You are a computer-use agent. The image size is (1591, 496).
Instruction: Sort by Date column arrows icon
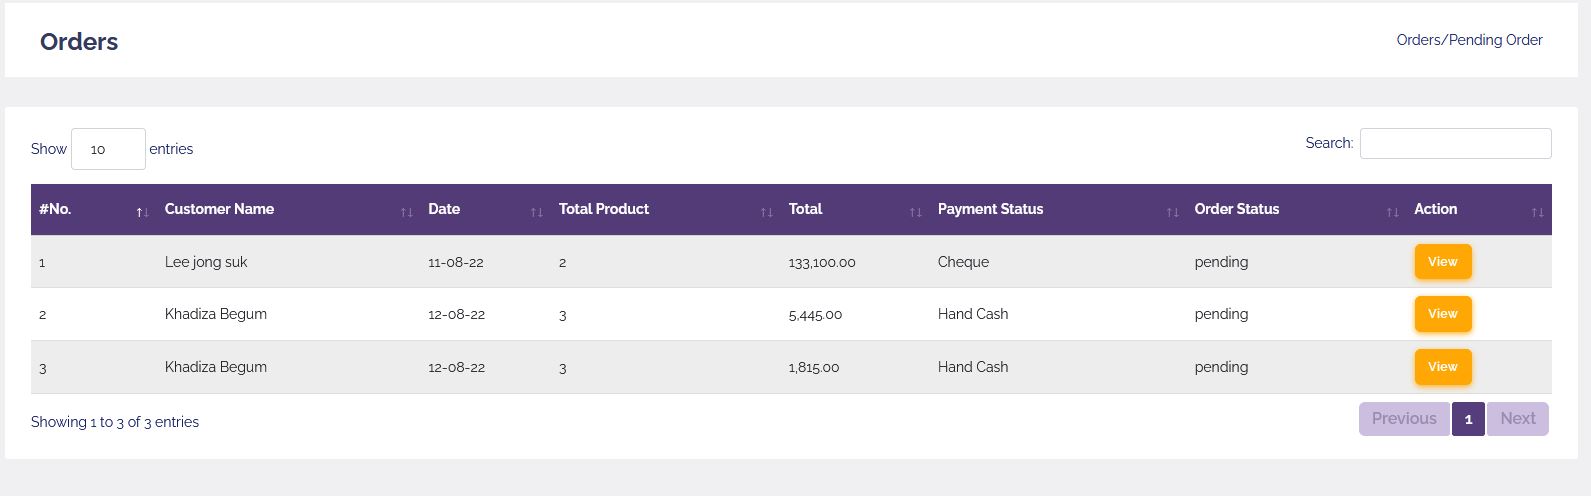[536, 212]
